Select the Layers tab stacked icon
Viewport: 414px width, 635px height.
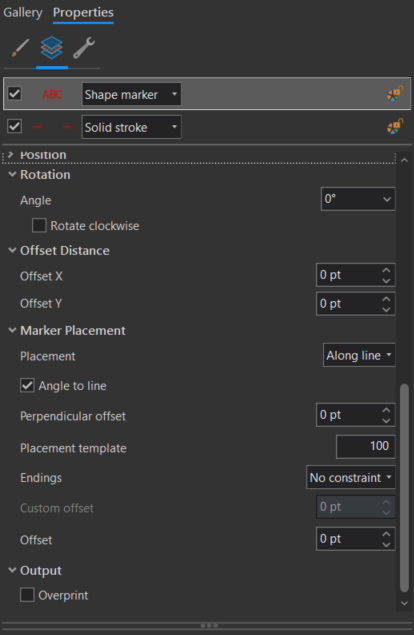pyautogui.click(x=51, y=48)
